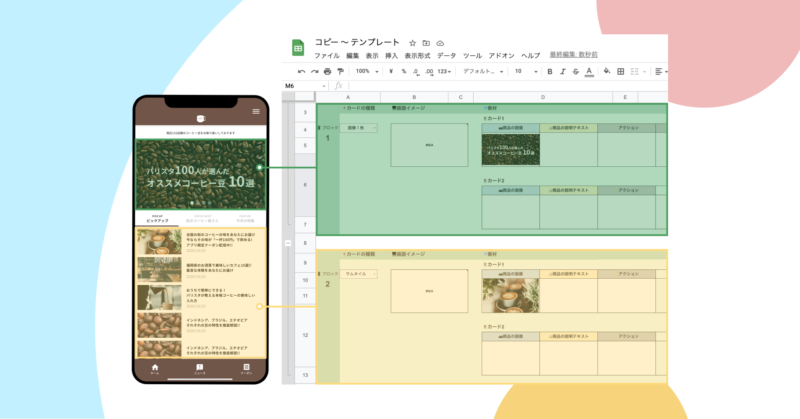
Task: Open the 123 number format dropdown
Action: coord(444,71)
